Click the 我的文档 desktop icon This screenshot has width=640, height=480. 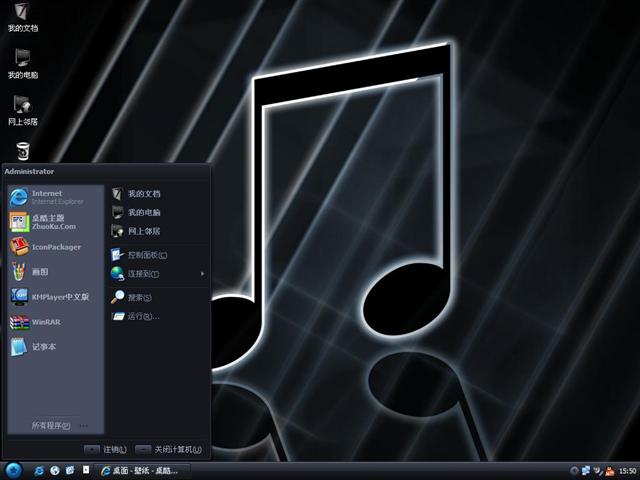(x=22, y=16)
